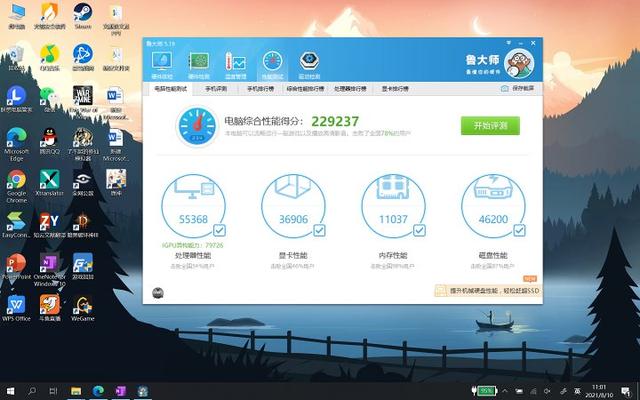Uncheck the memory score 11037 checkbox
This screenshot has width=640, height=400.
[x=419, y=231]
